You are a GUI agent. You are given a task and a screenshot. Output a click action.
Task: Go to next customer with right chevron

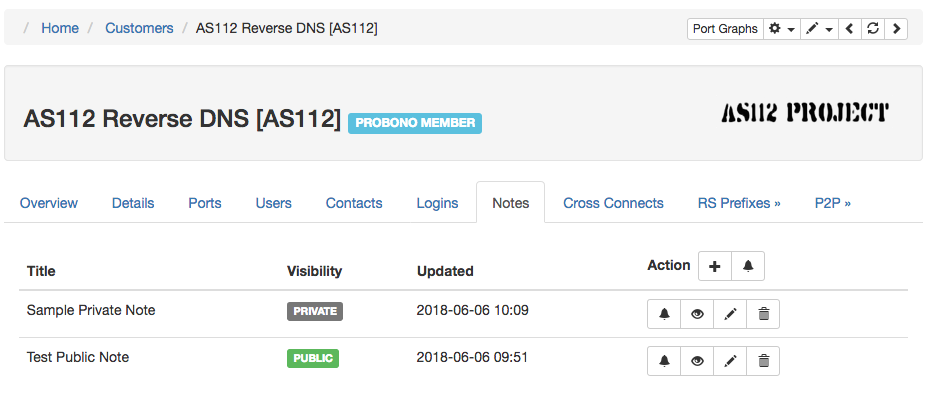[x=896, y=28]
